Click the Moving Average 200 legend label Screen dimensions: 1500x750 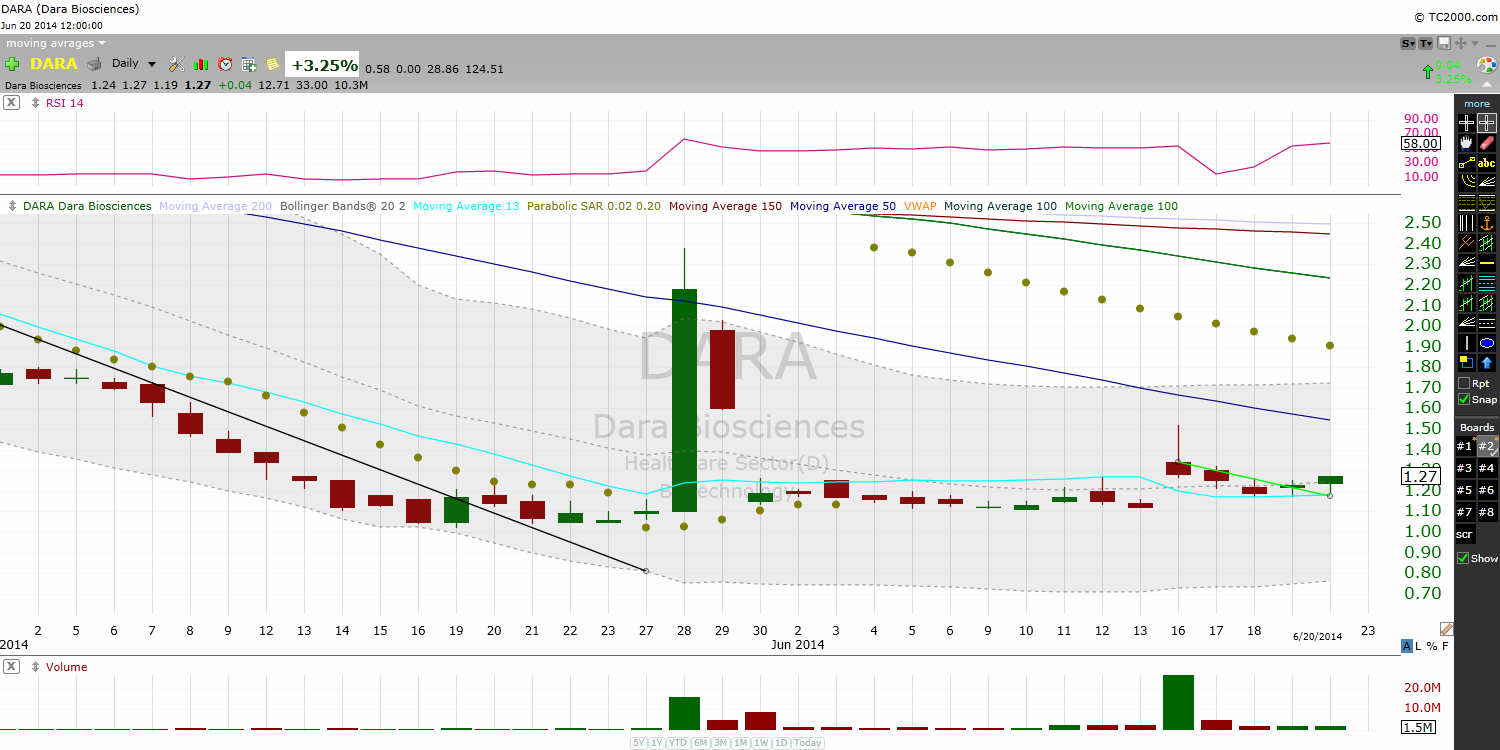(x=215, y=206)
